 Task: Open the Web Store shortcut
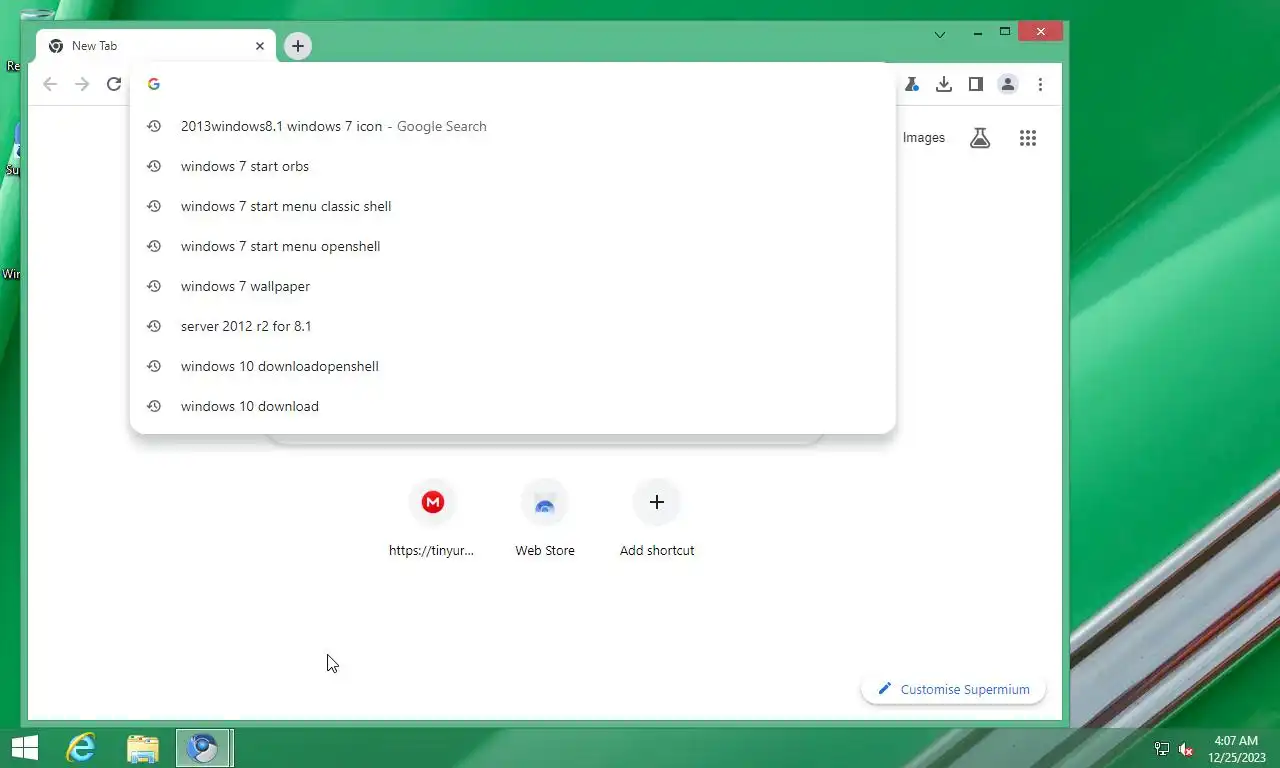pyautogui.click(x=545, y=518)
